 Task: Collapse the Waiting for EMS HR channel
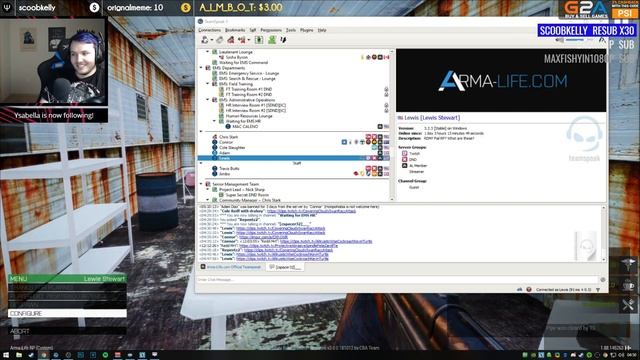(x=214, y=121)
